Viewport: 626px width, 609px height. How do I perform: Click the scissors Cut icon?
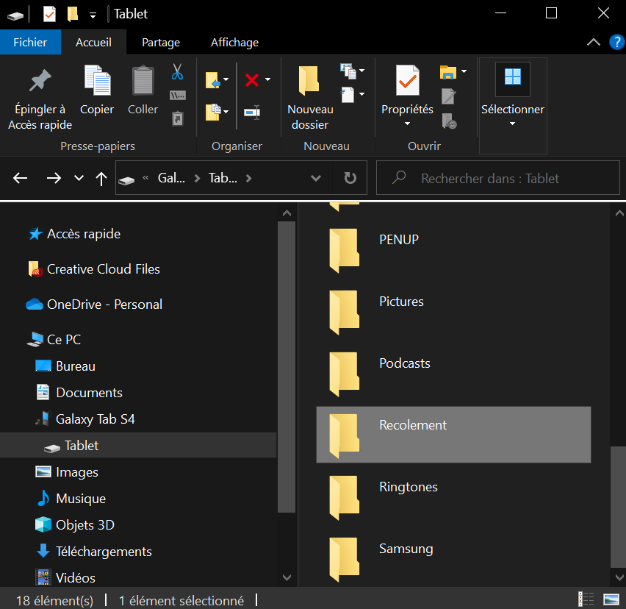177,72
